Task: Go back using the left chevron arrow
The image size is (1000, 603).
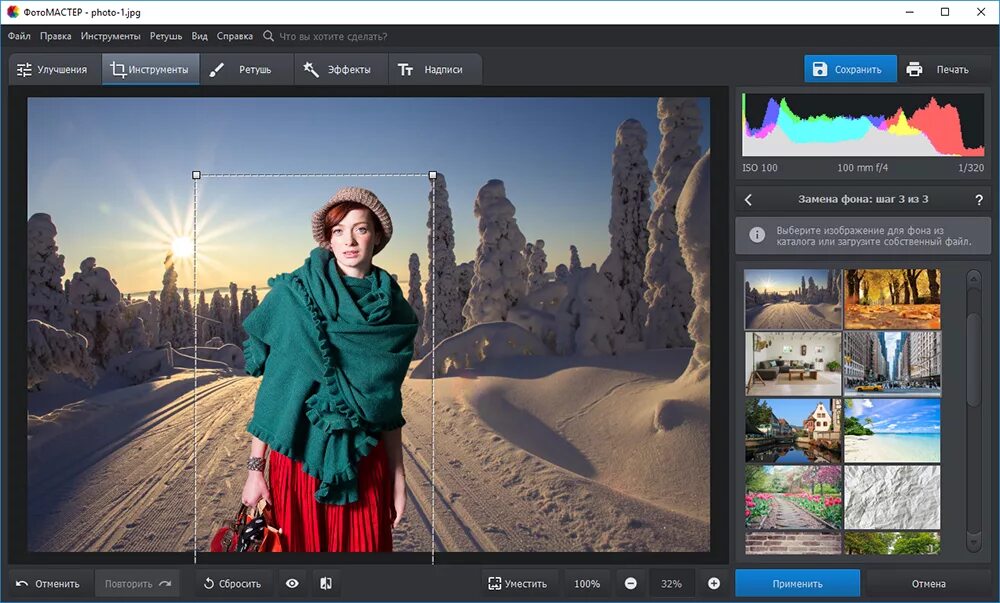Action: click(x=748, y=200)
